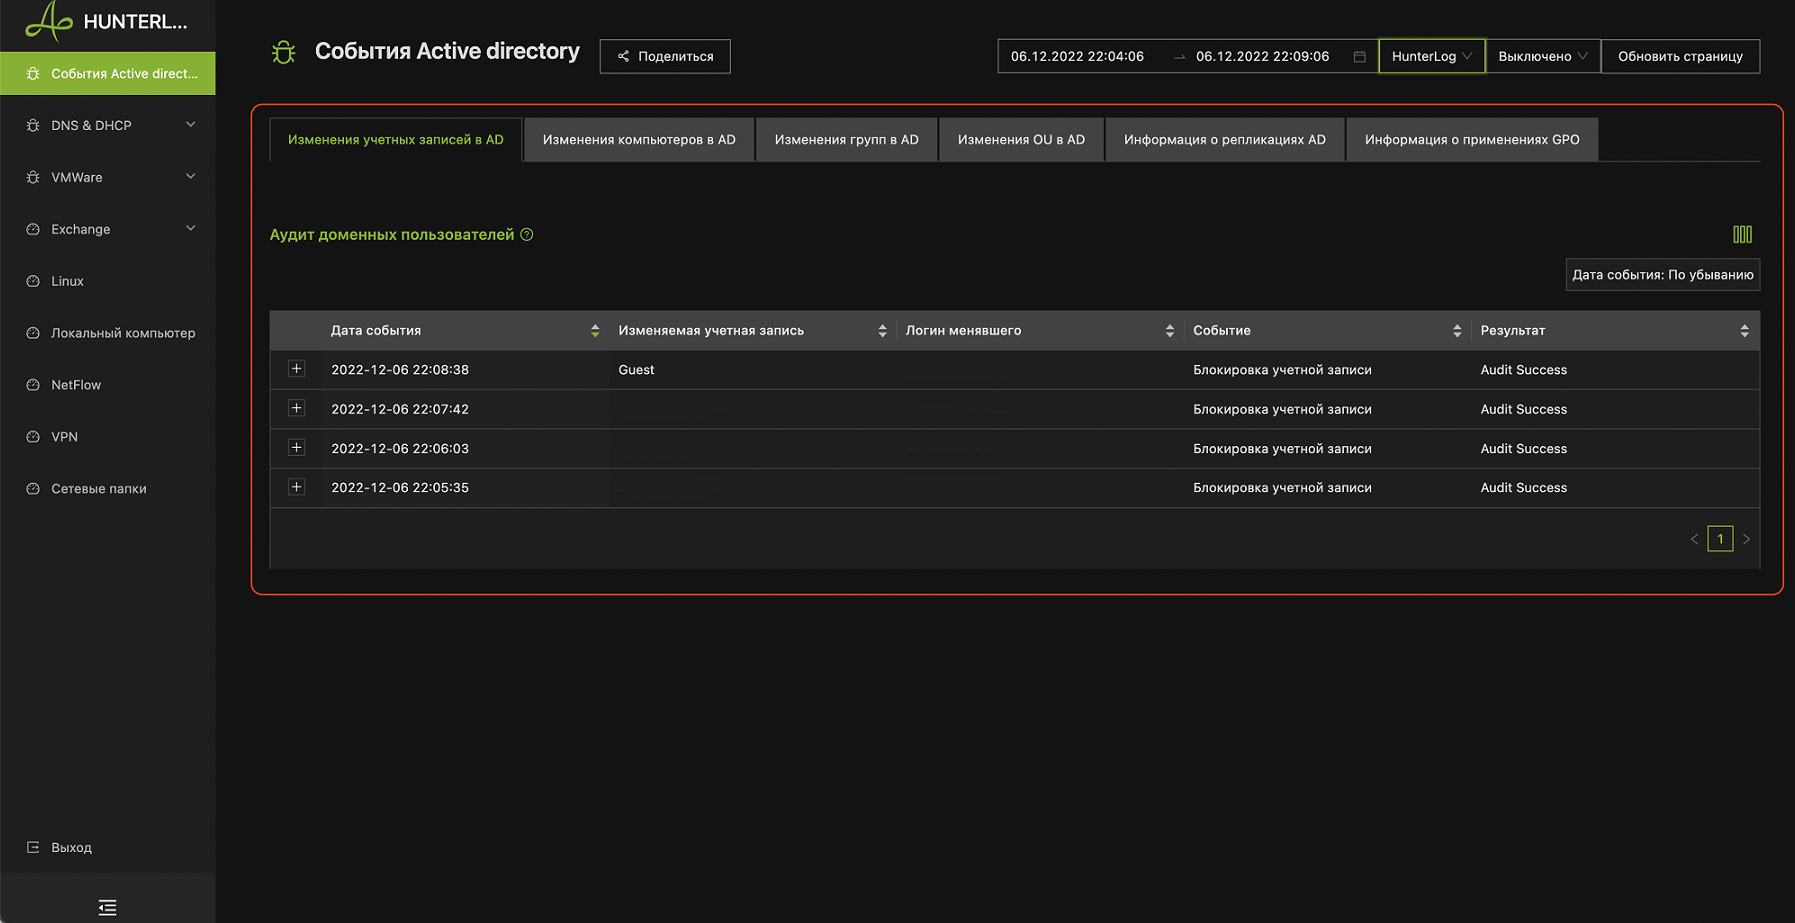
Task: Click the end date 06.12.2022 22:09:06 field
Action: point(1262,56)
